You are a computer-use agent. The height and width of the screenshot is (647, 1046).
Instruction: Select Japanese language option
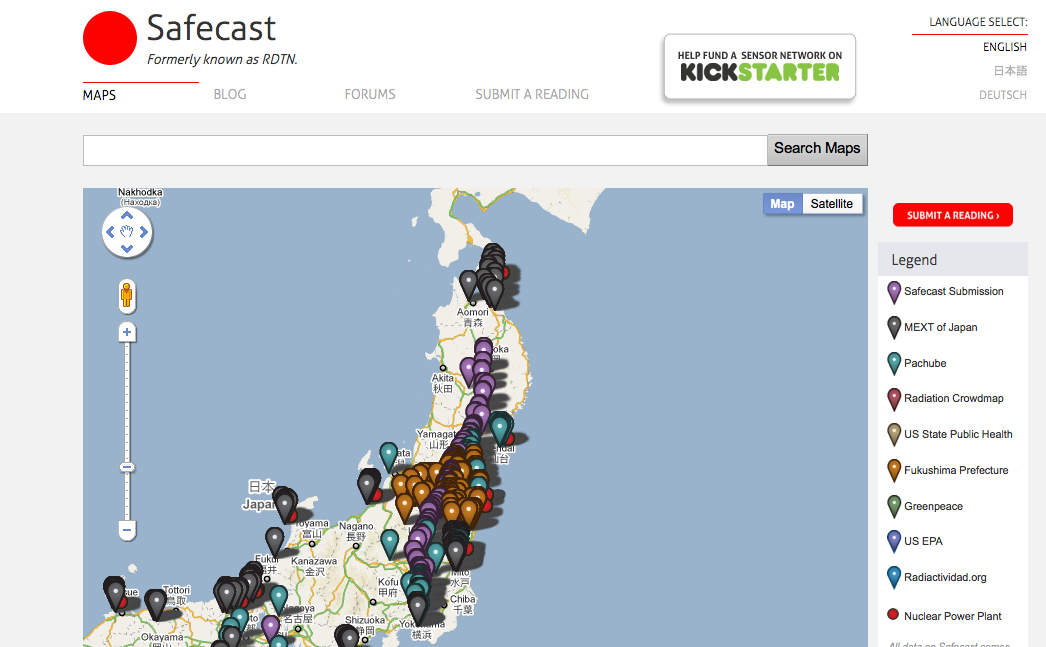(1011, 71)
